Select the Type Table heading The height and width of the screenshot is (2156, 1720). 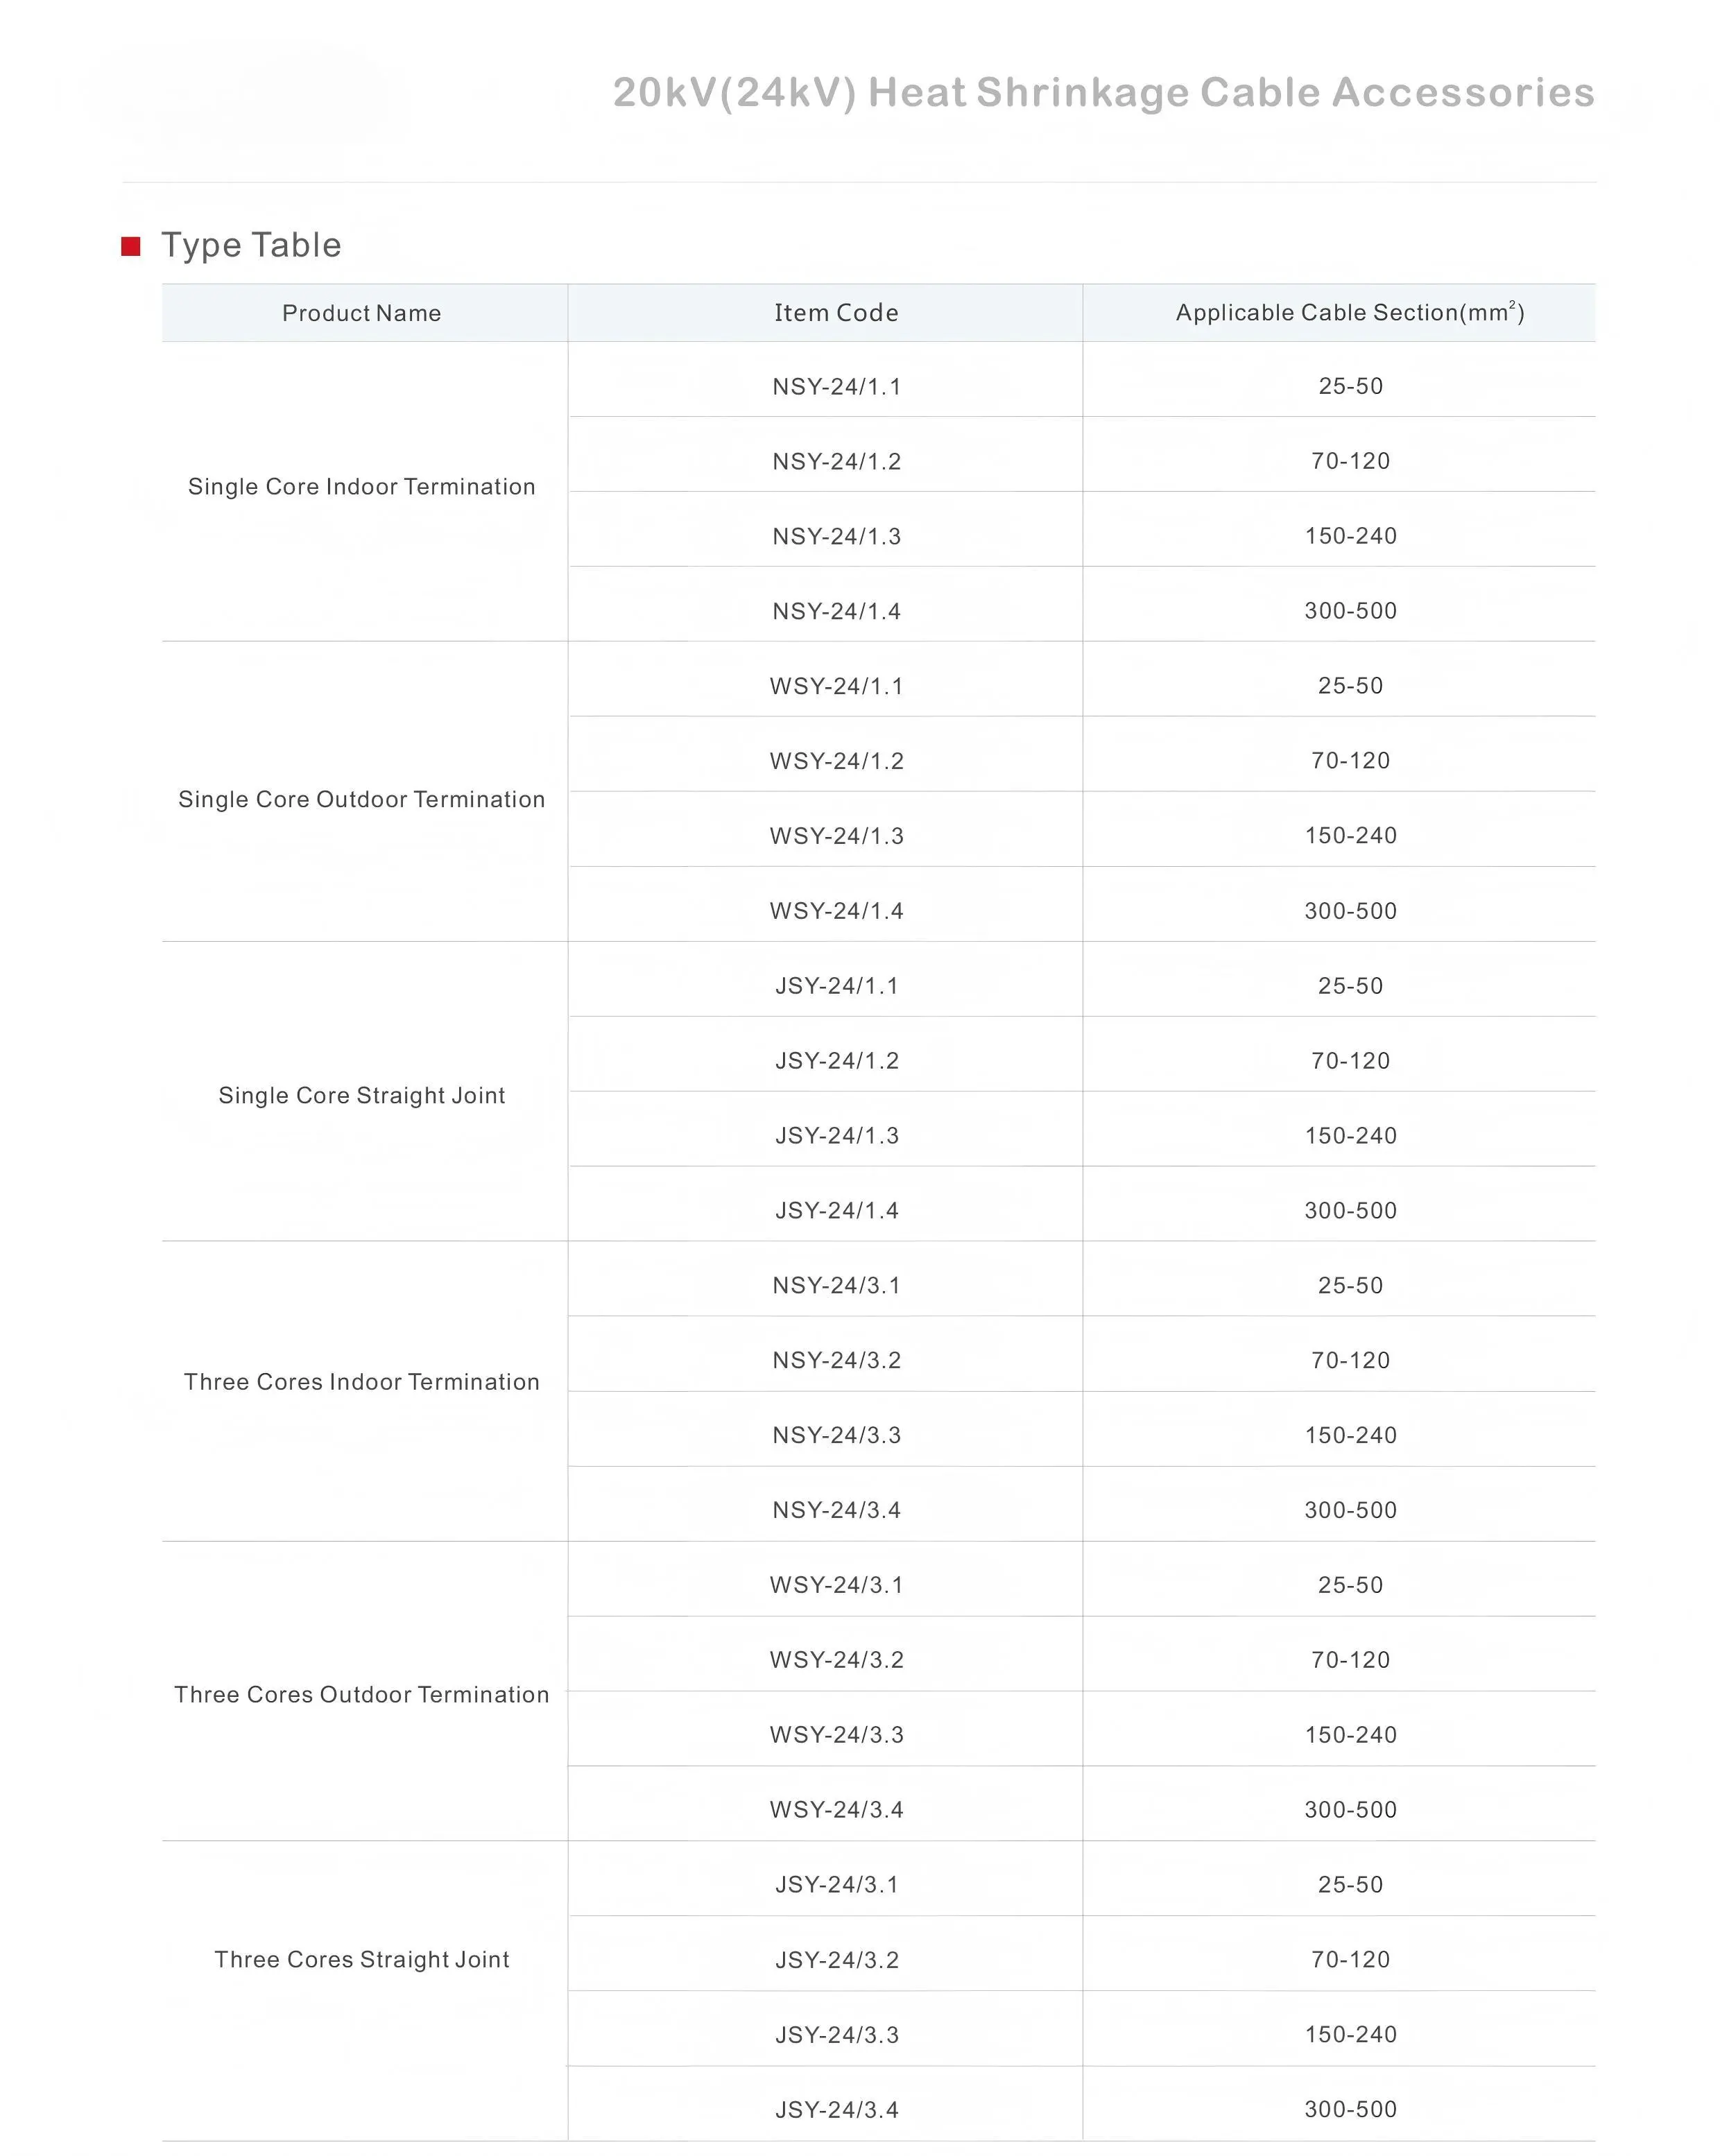pyautogui.click(x=251, y=246)
